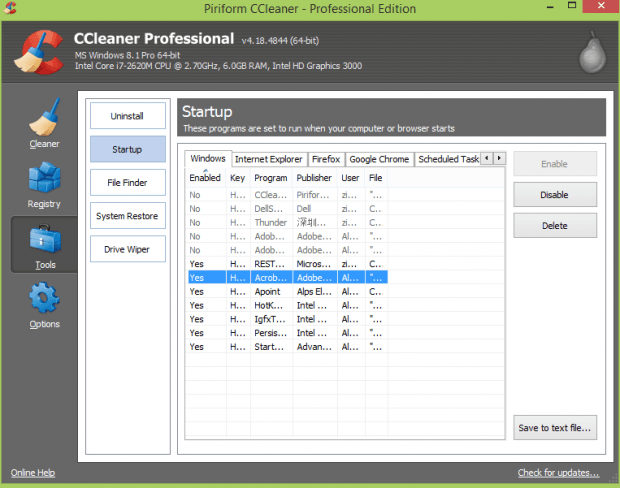Open the Drive Wiper tool
The height and width of the screenshot is (488, 620).
pyautogui.click(x=128, y=249)
